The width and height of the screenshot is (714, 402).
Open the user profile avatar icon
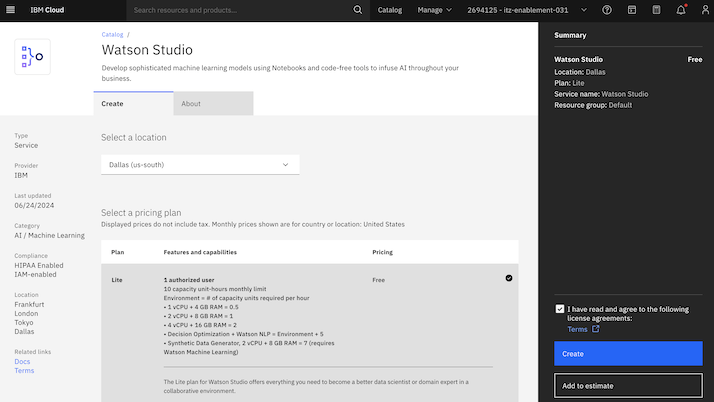point(705,10)
